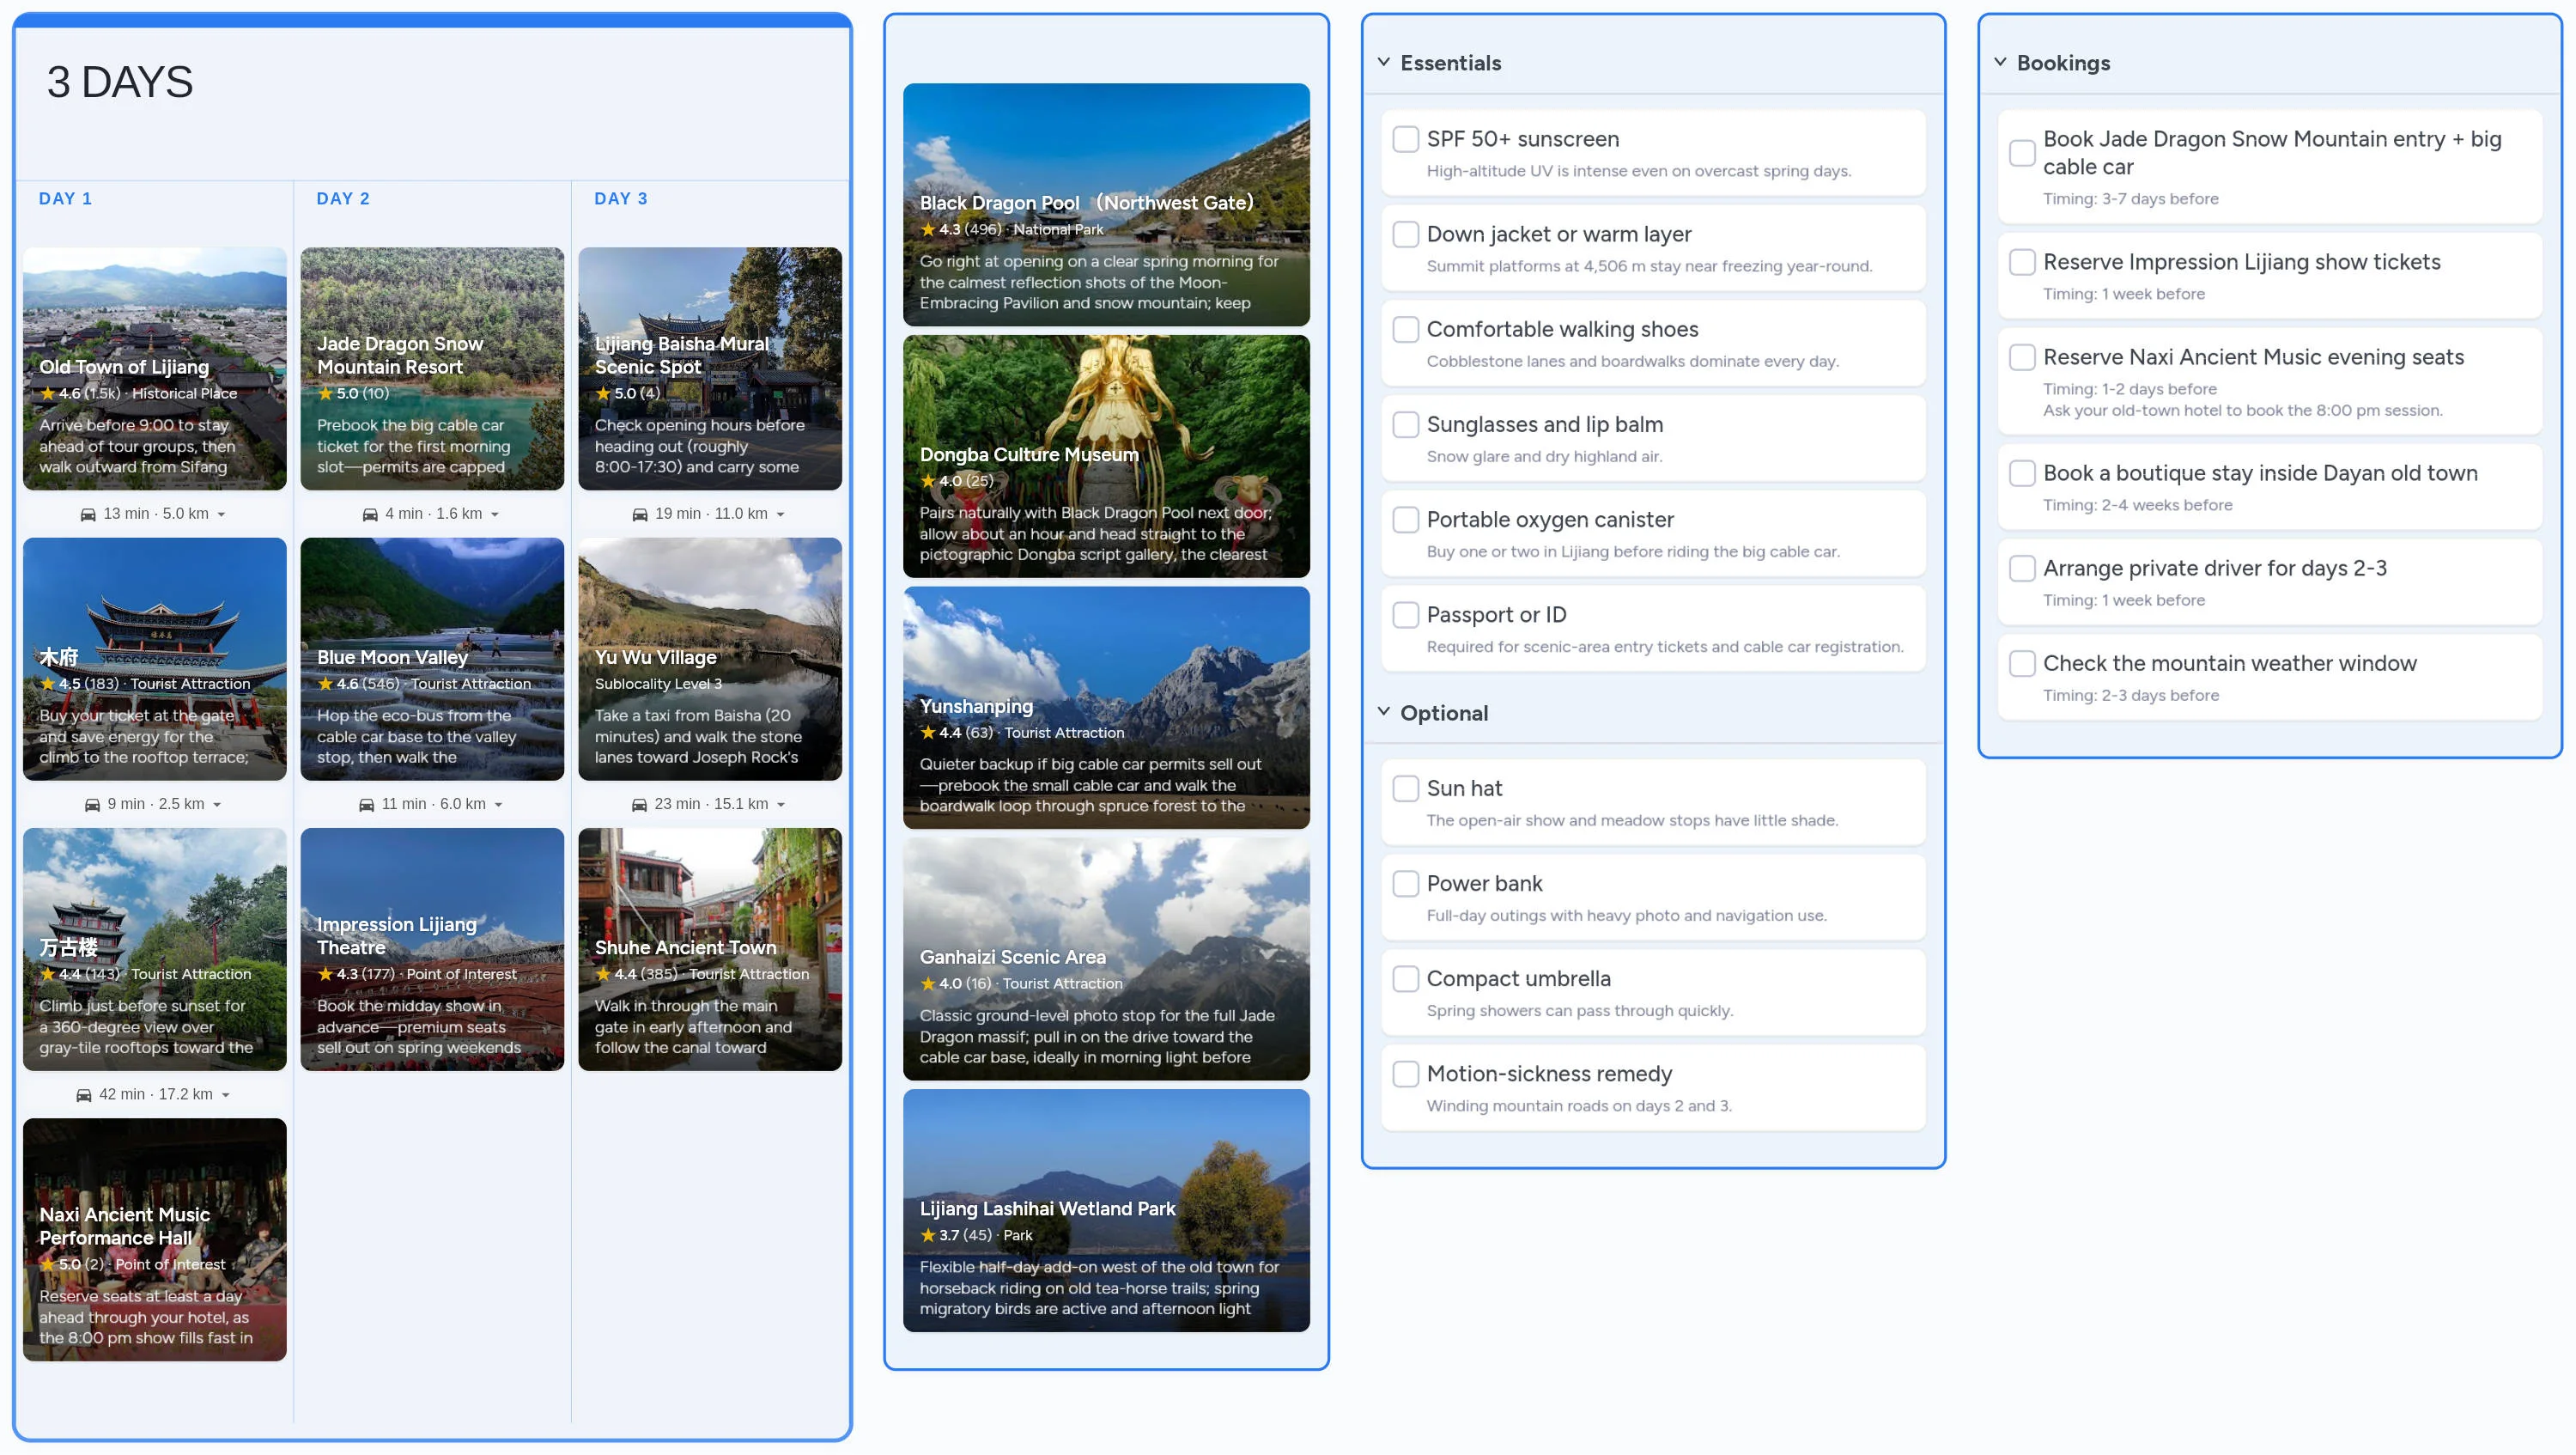Screen dimensions: 2576x1455
Task: Open Ganhaizi Scenic Area suggestion card
Action: coord(1106,959)
